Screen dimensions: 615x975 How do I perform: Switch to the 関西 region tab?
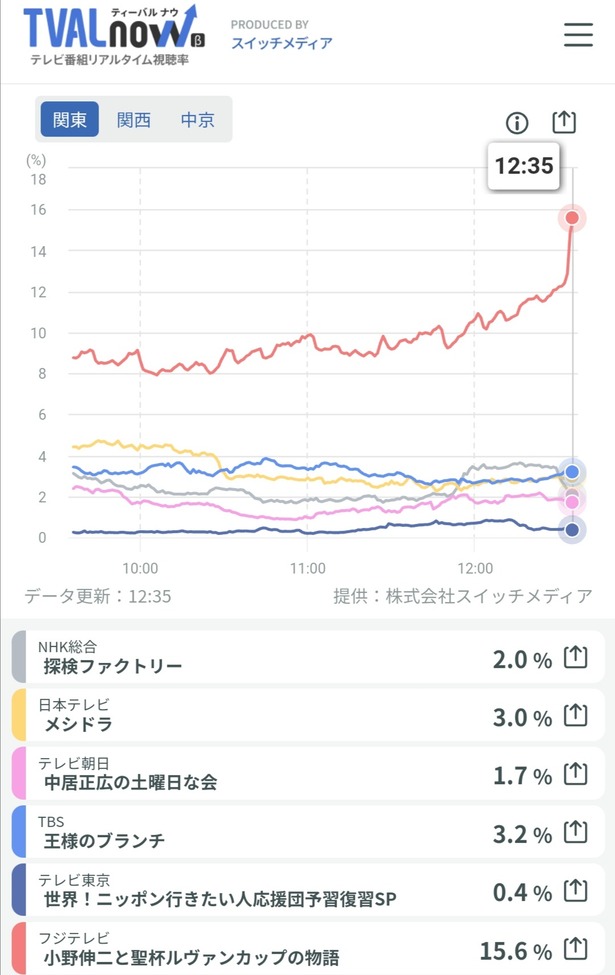(134, 119)
